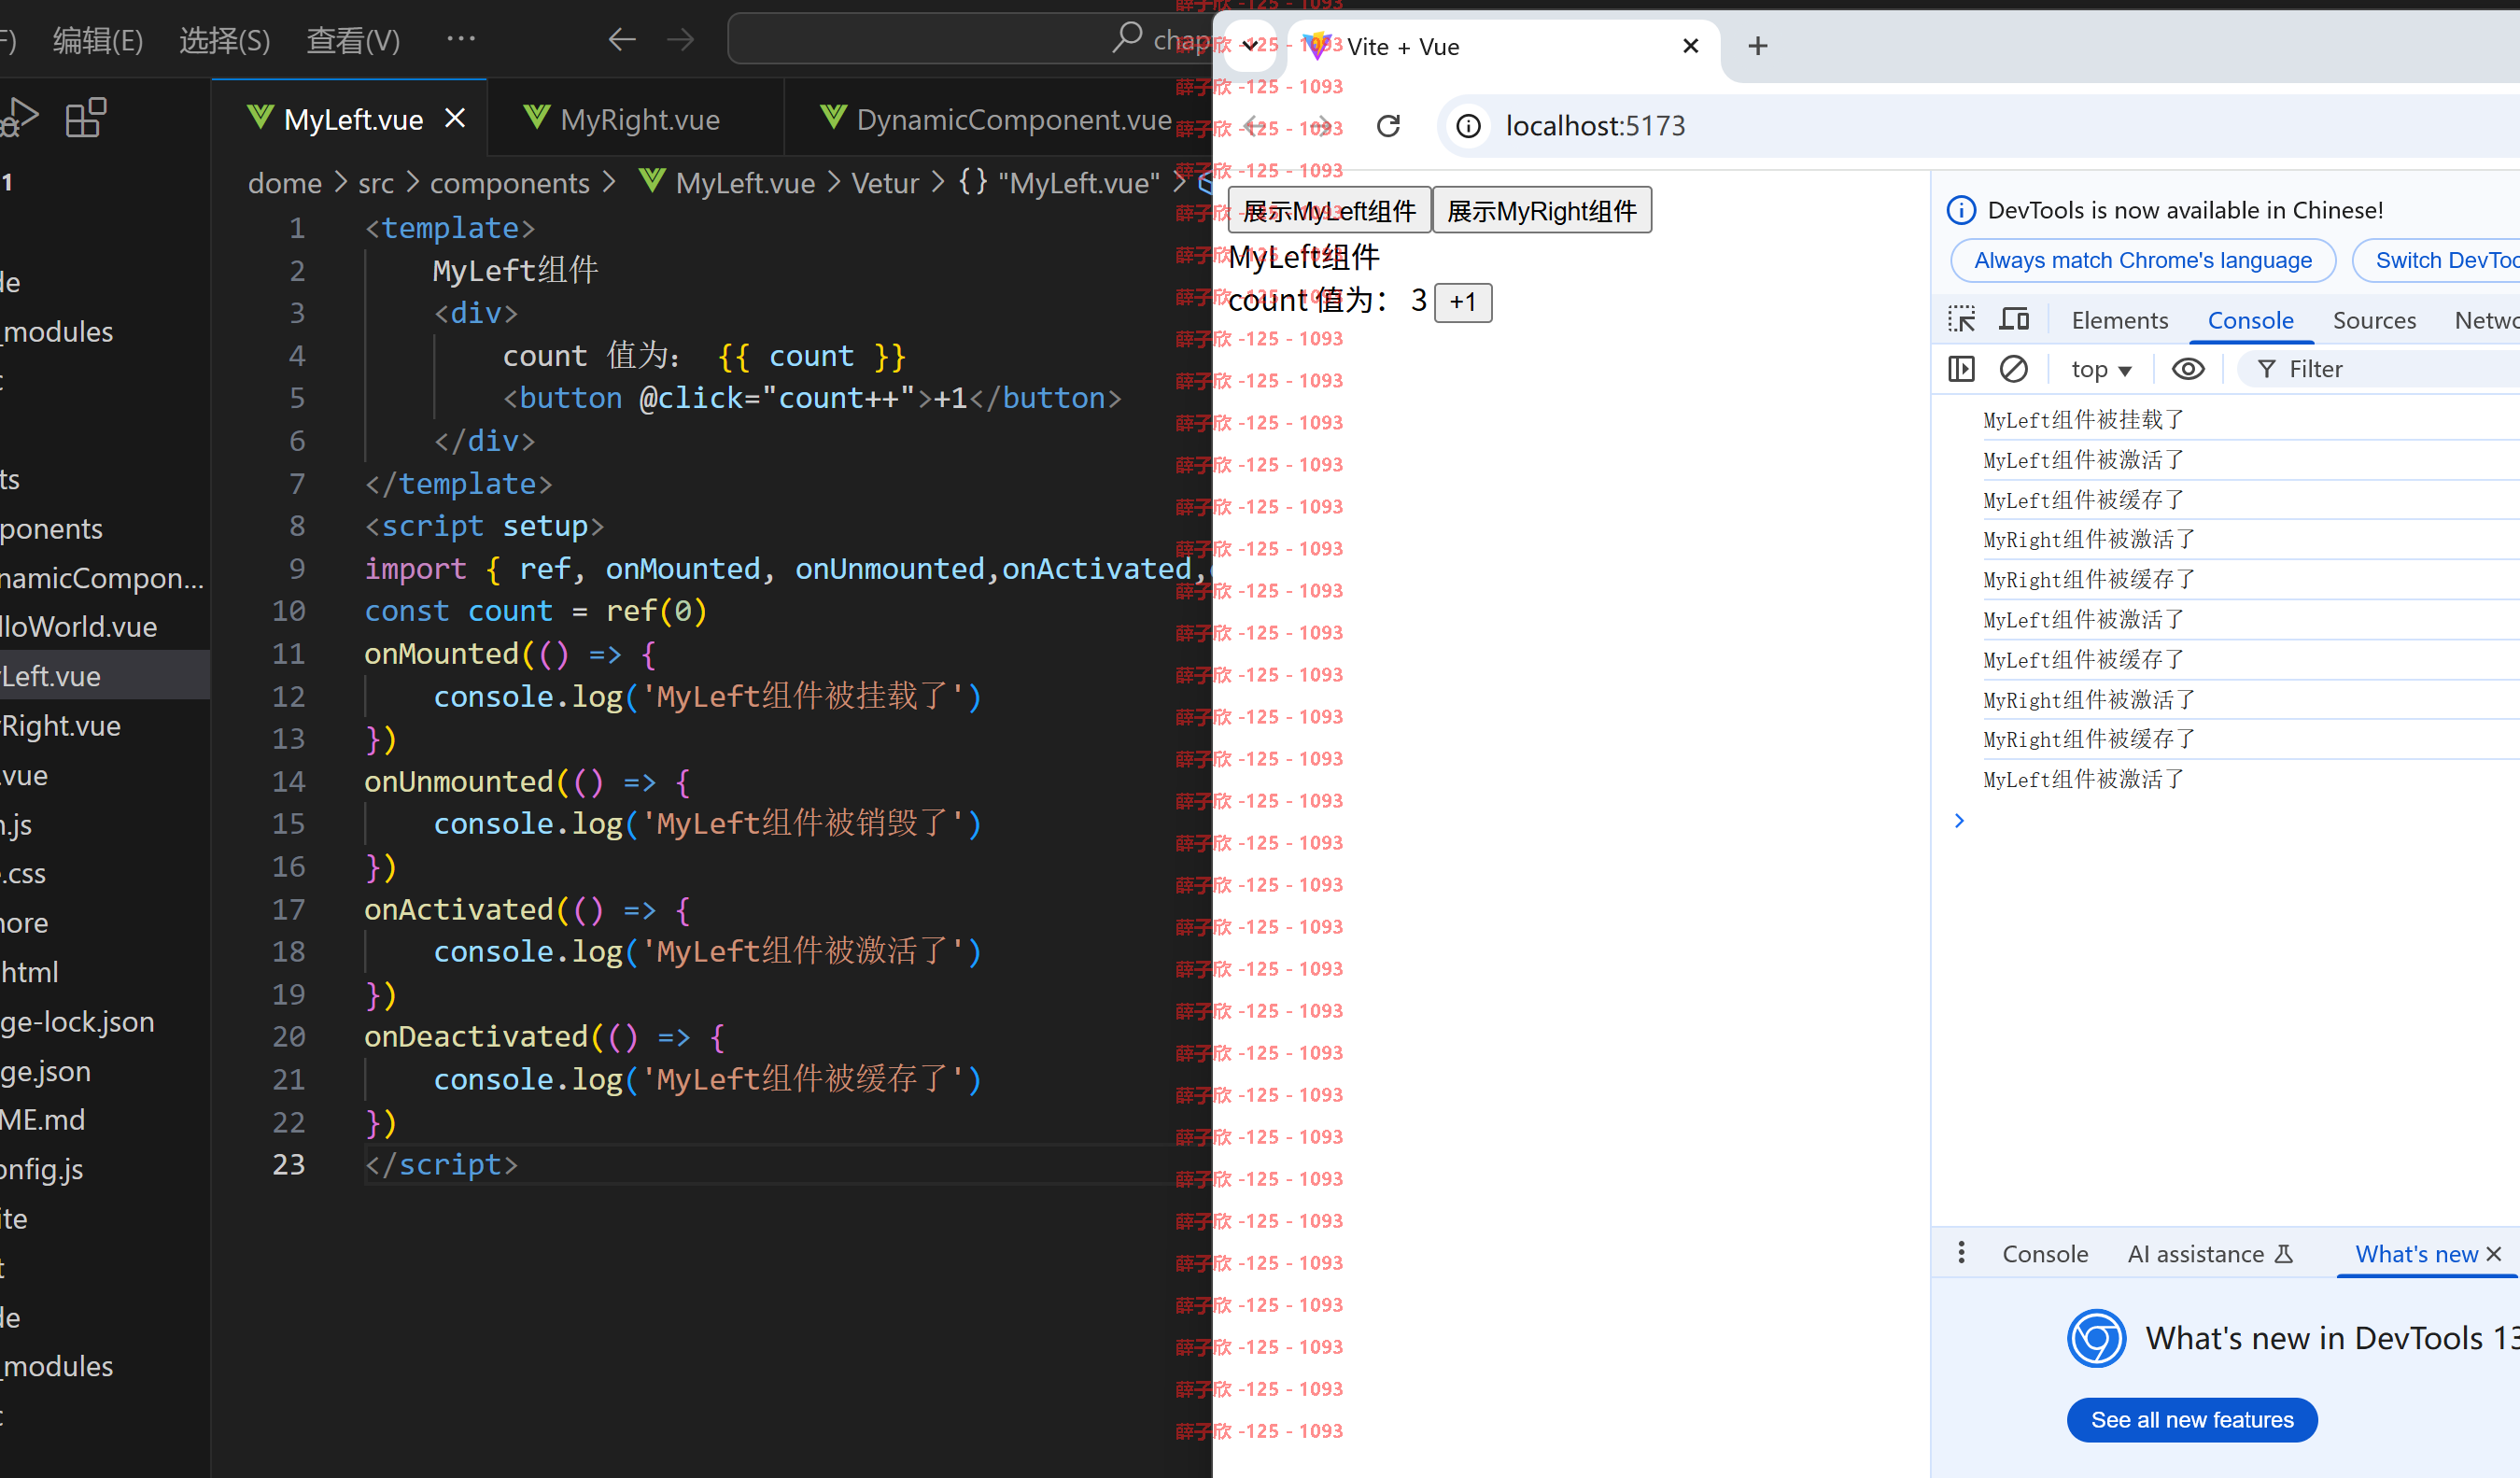Screen dimensions: 2520x1478
Task: Show the console sidebar panel
Action: (x=1961, y=369)
